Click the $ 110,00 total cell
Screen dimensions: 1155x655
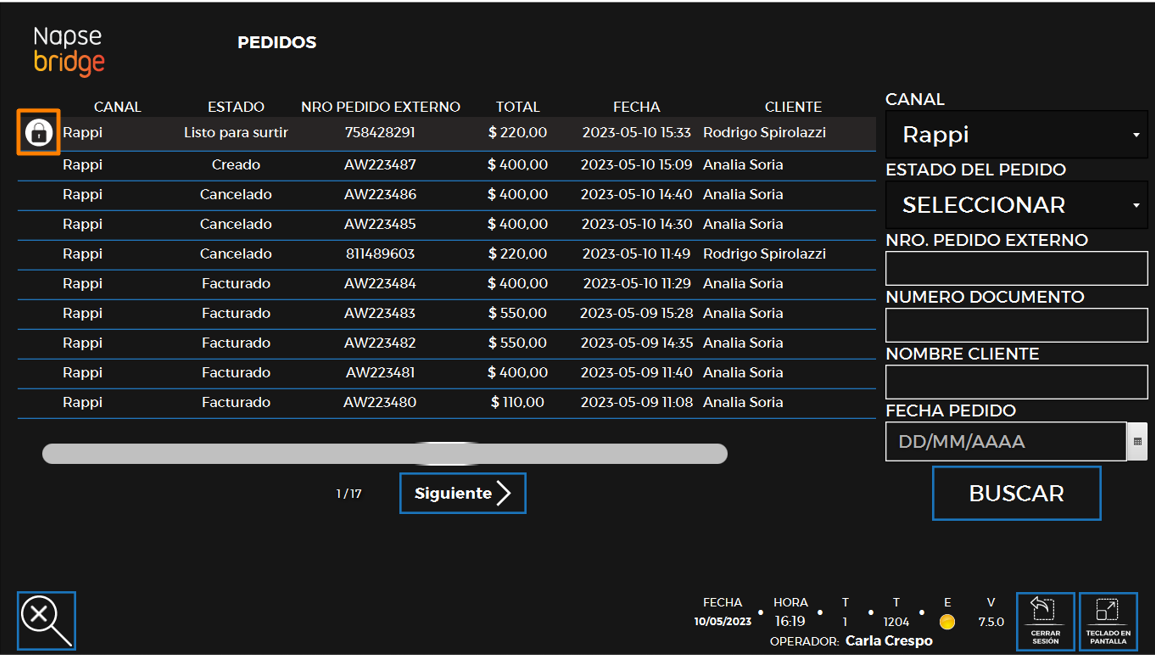click(517, 402)
